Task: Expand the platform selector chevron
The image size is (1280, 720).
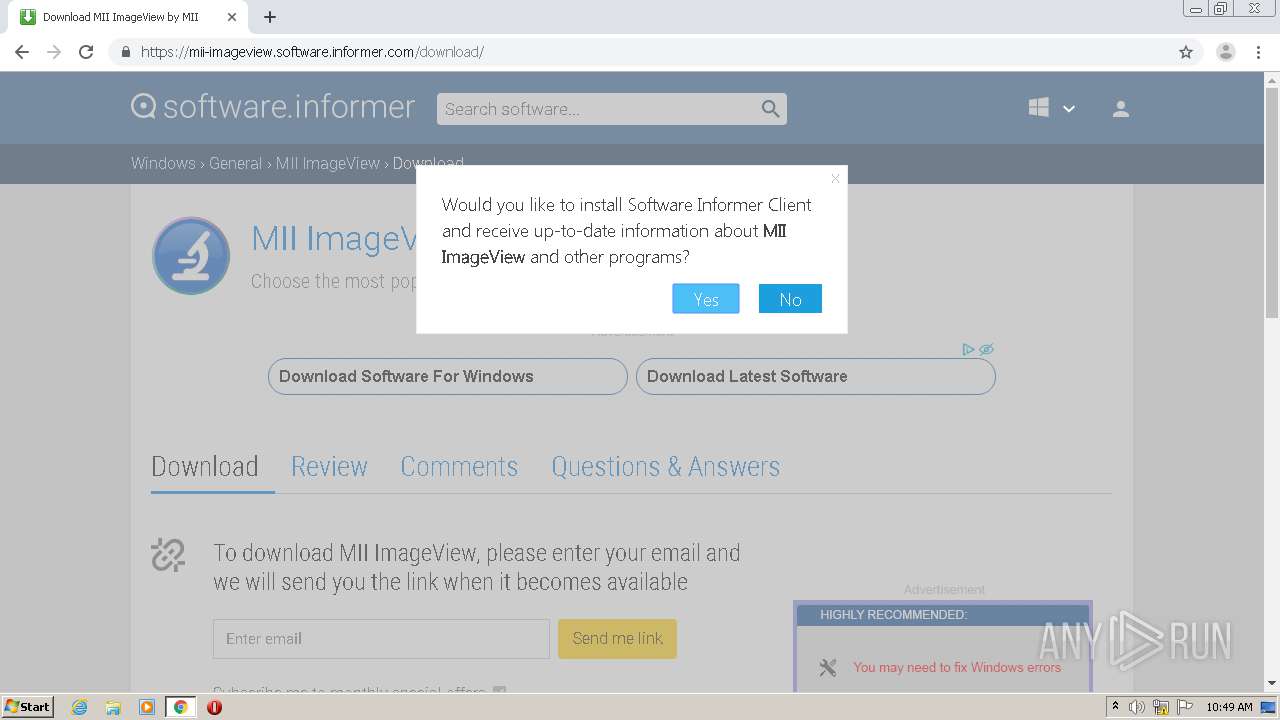Action: point(1069,109)
